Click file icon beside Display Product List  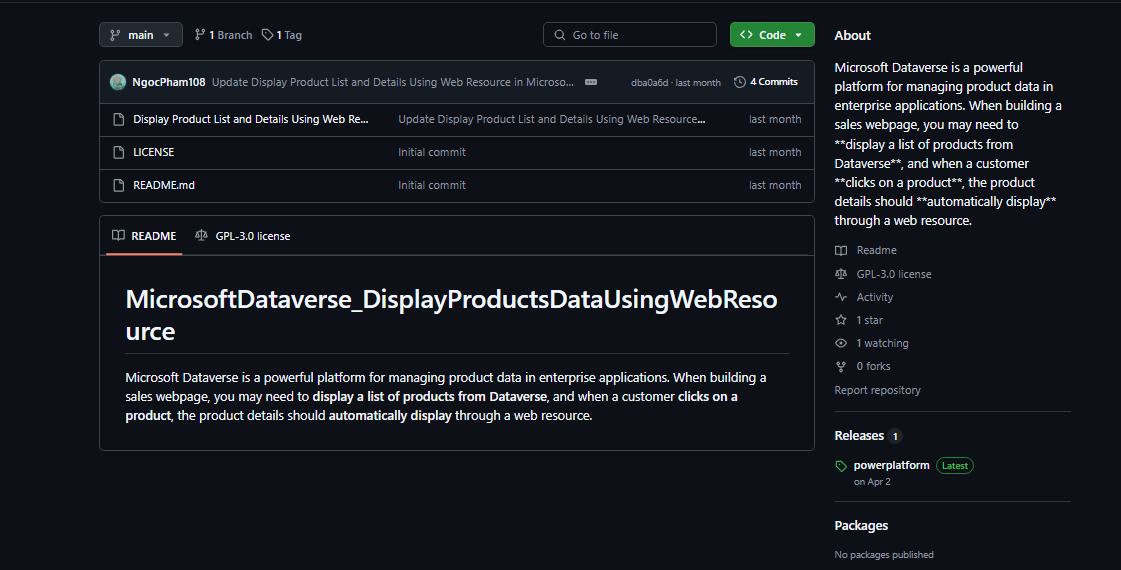coord(119,119)
